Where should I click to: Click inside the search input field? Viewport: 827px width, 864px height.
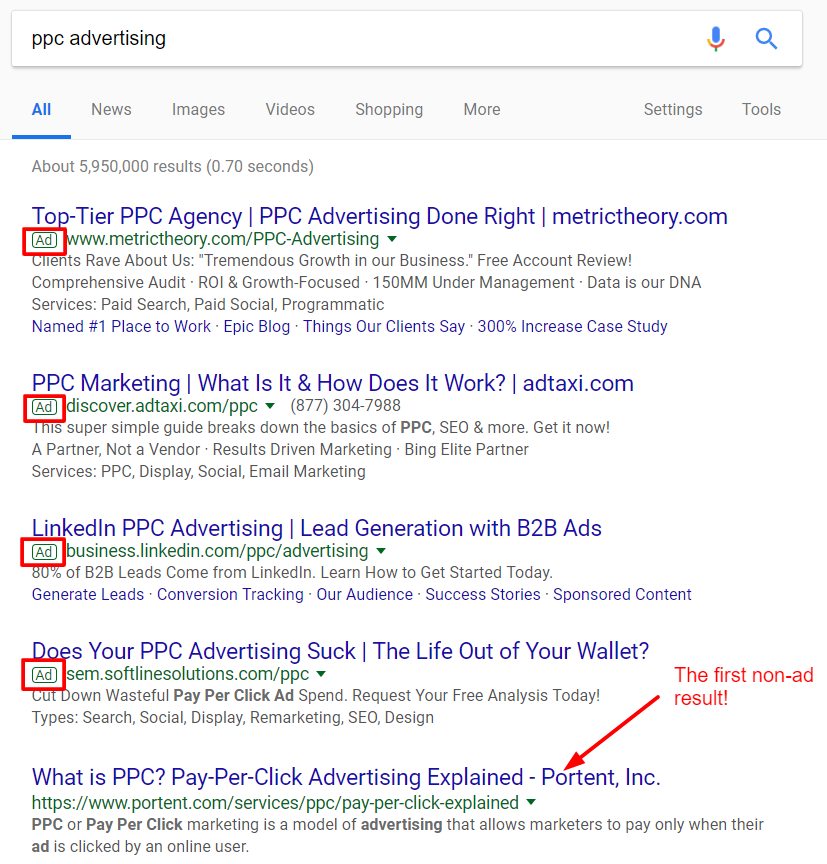[x=300, y=38]
